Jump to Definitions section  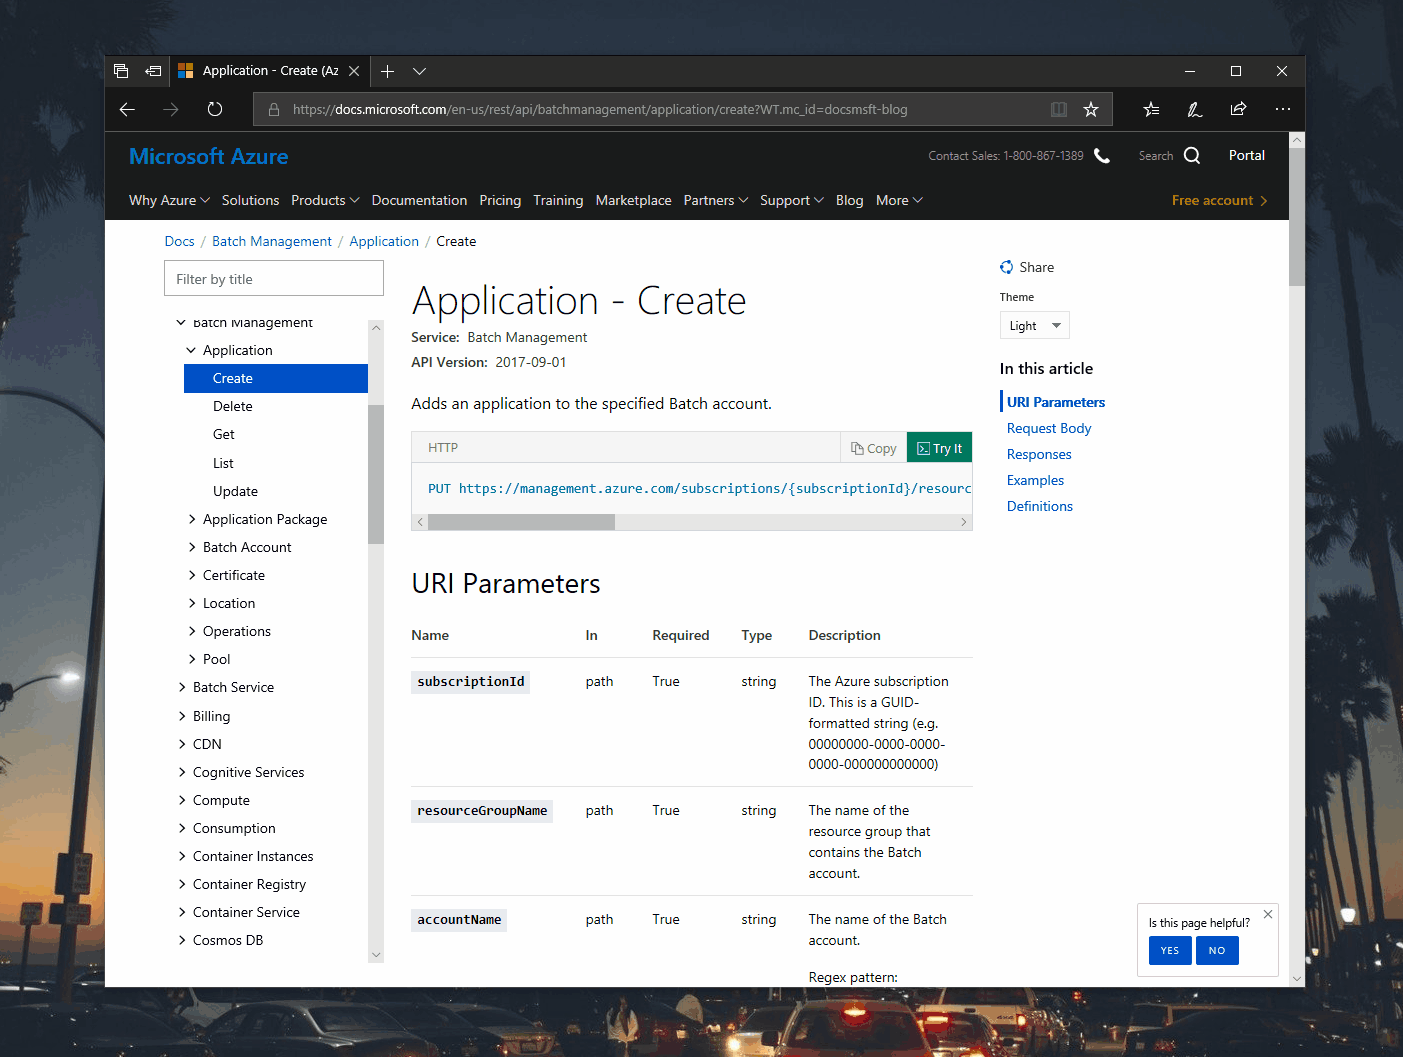point(1040,507)
